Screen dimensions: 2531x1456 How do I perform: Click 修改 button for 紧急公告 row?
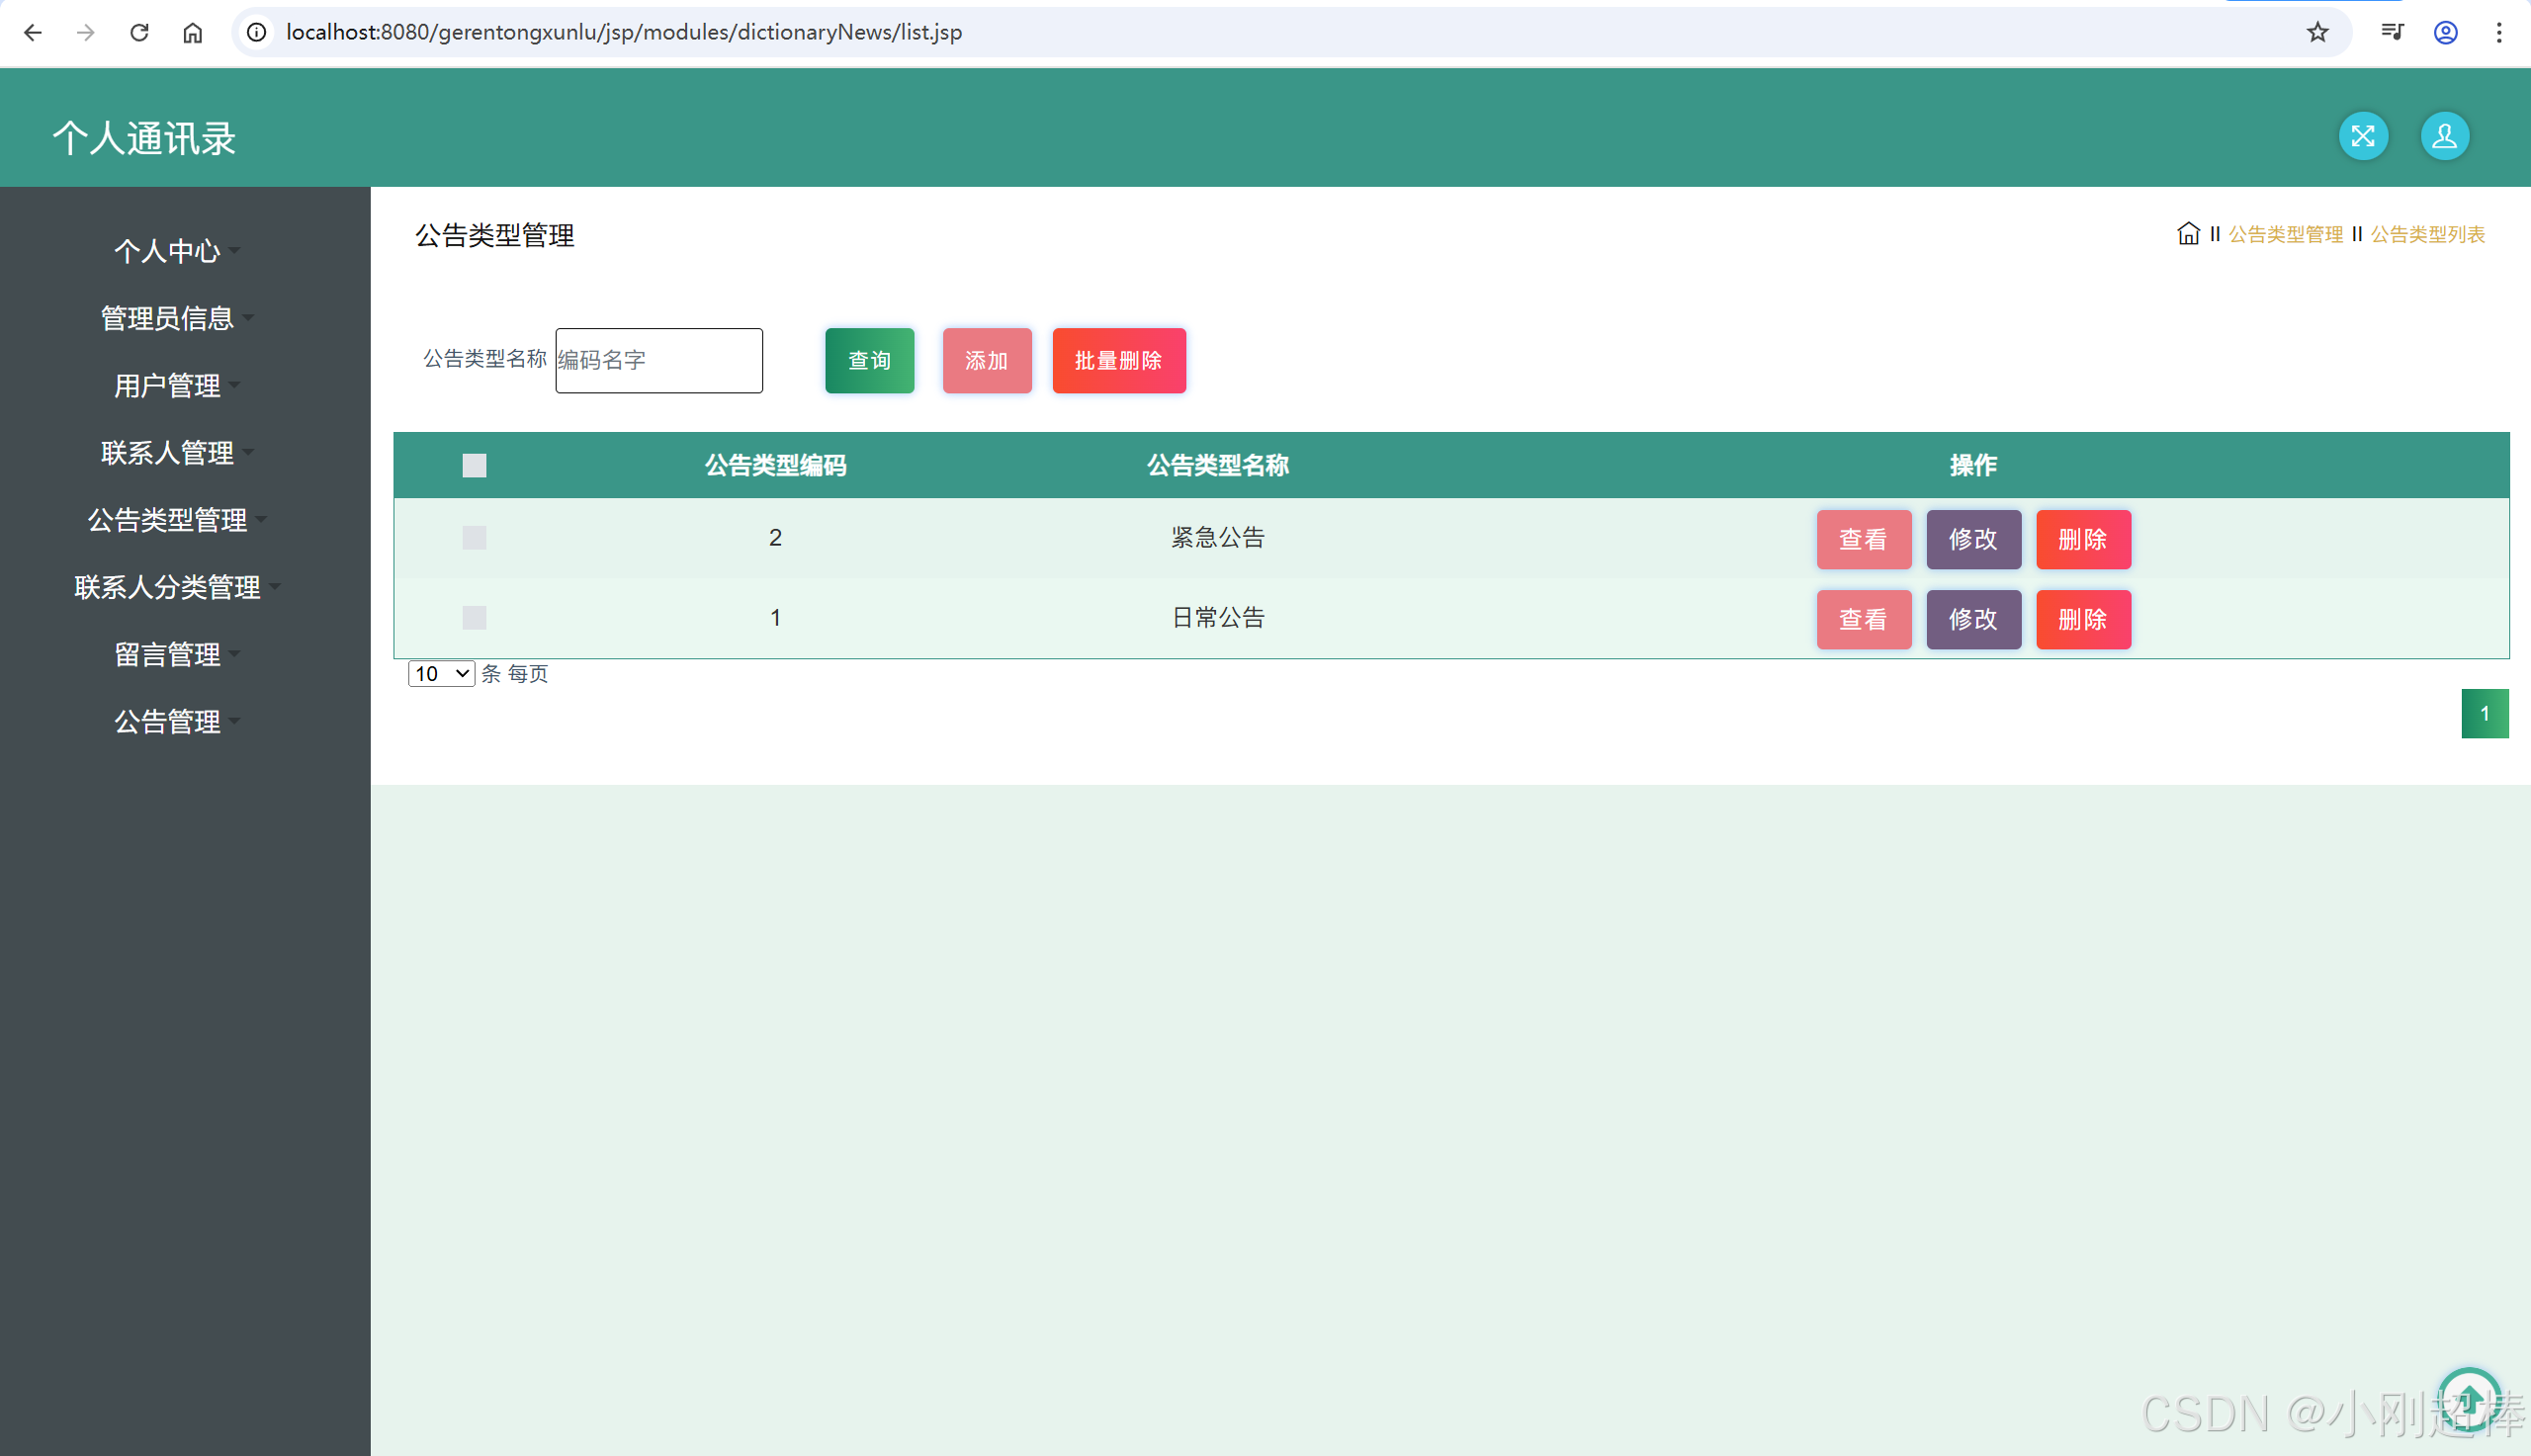point(1972,539)
